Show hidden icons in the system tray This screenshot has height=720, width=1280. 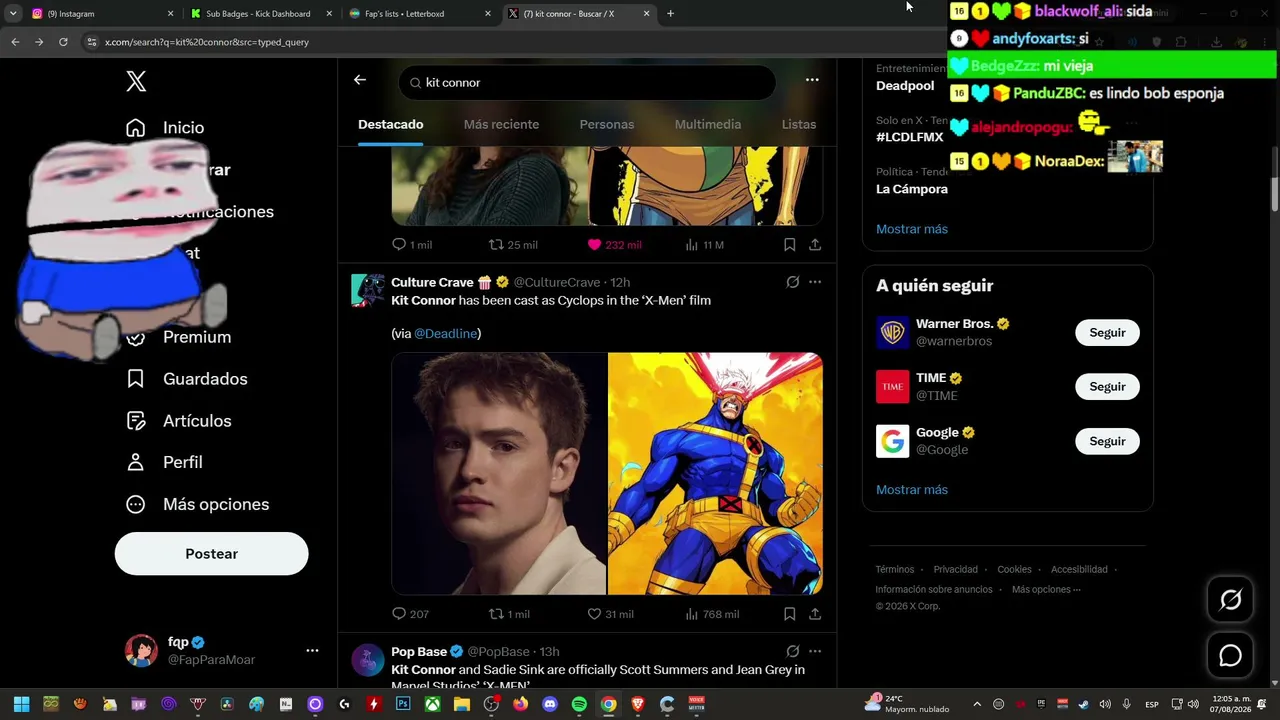click(x=977, y=704)
